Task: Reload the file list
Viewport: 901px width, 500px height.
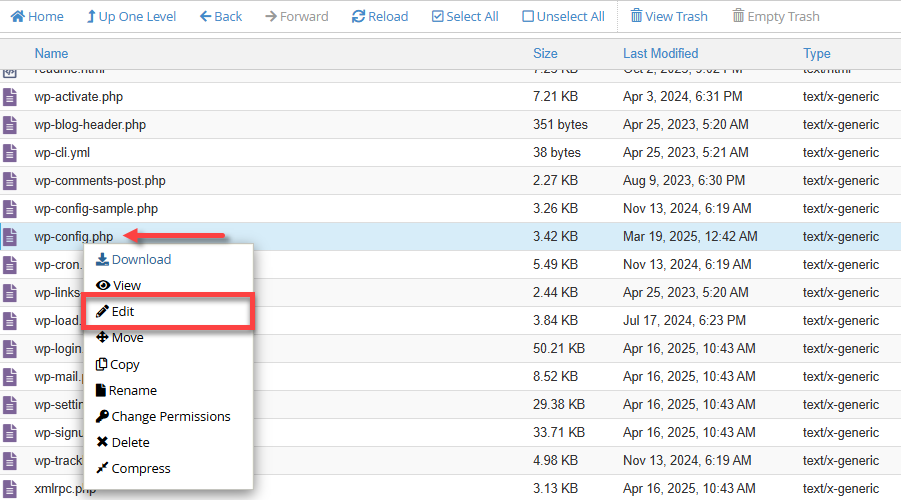Action: click(x=380, y=16)
